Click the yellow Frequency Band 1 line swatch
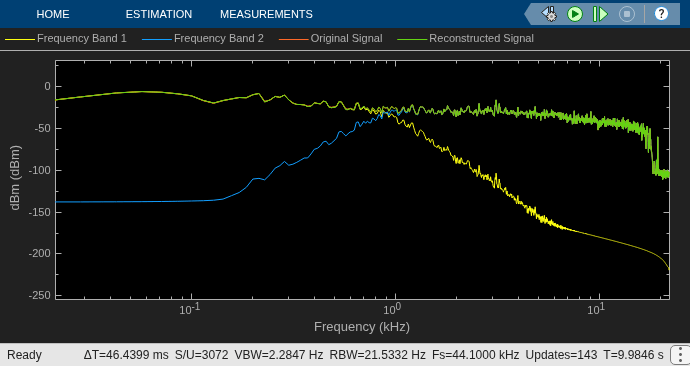Viewport: 690px width, 366px height. click(x=20, y=39)
